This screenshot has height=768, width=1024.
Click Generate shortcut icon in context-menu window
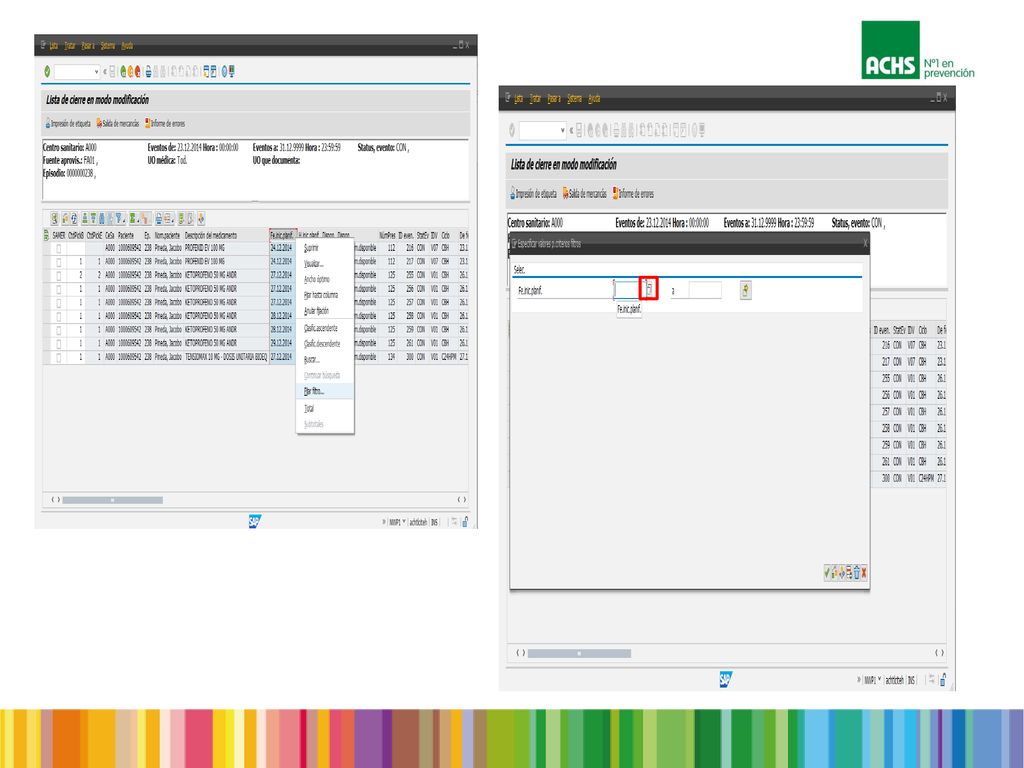pyautogui.click(x=214, y=71)
